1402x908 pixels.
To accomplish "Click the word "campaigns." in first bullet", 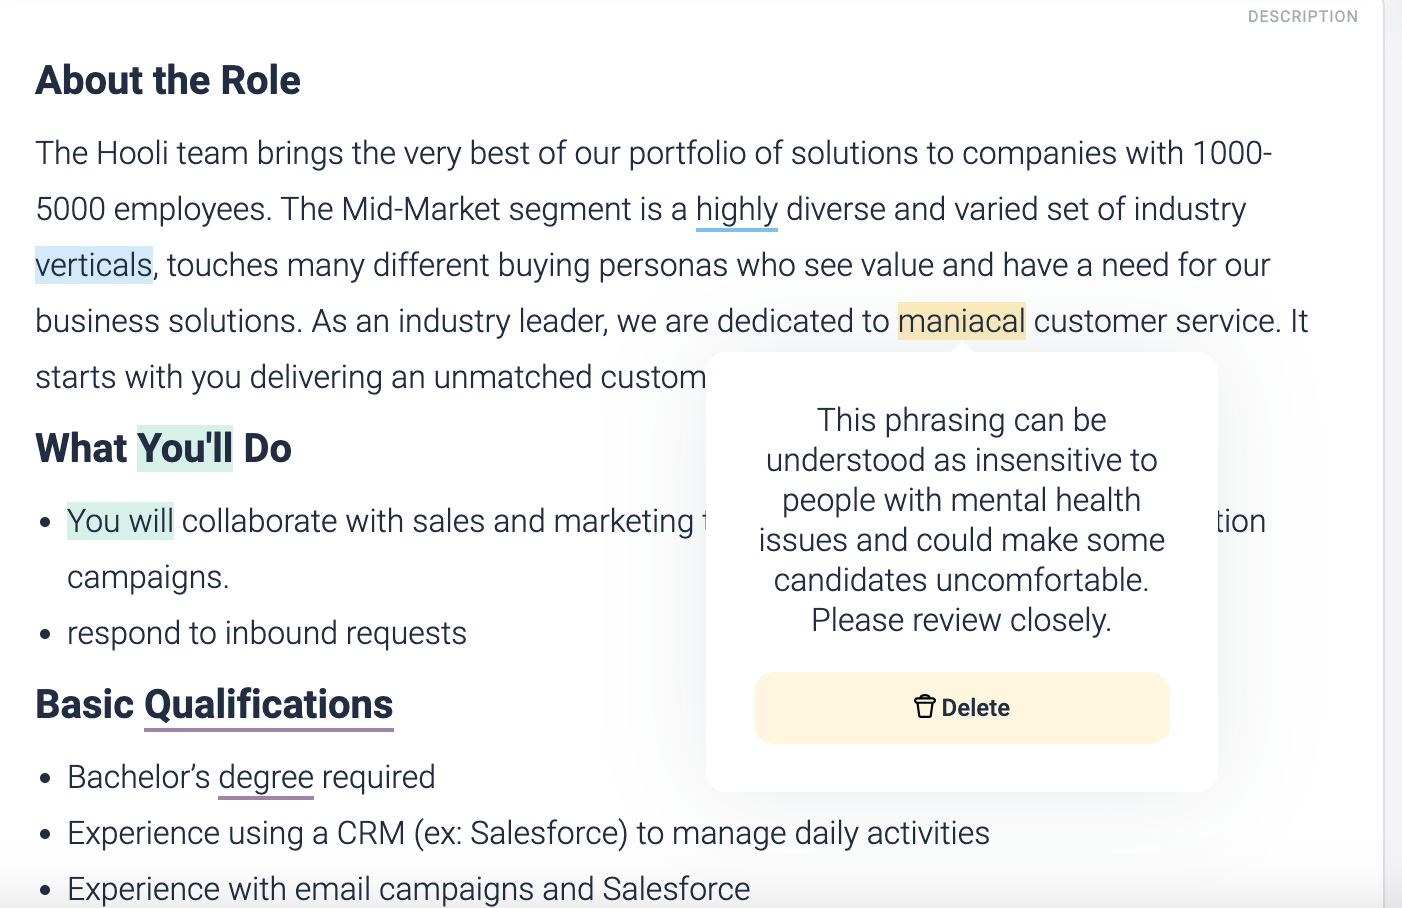I will 148,577.
